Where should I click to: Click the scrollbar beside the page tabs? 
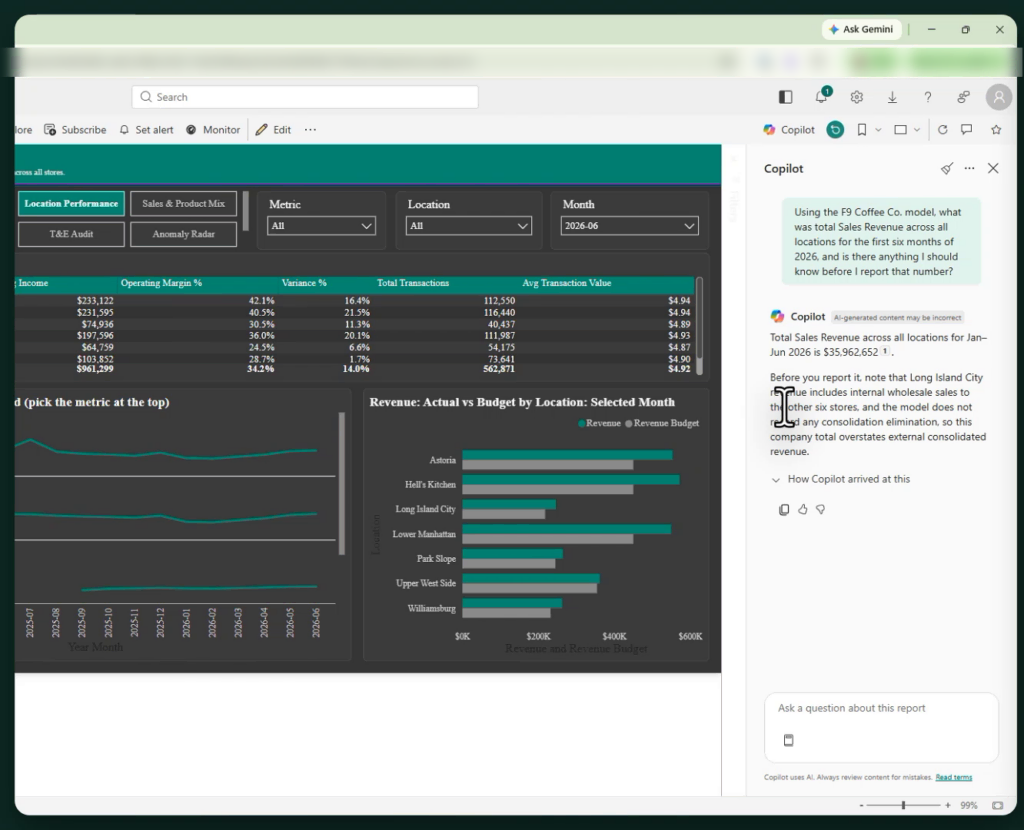[246, 211]
